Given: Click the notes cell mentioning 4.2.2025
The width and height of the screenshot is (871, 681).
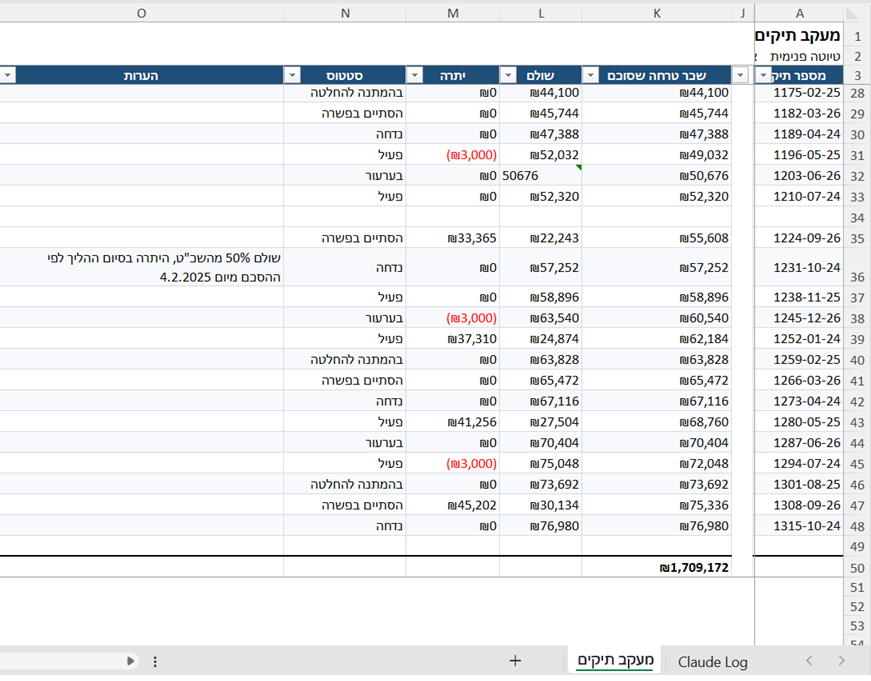Looking at the screenshot, I should pyautogui.click(x=141, y=268).
